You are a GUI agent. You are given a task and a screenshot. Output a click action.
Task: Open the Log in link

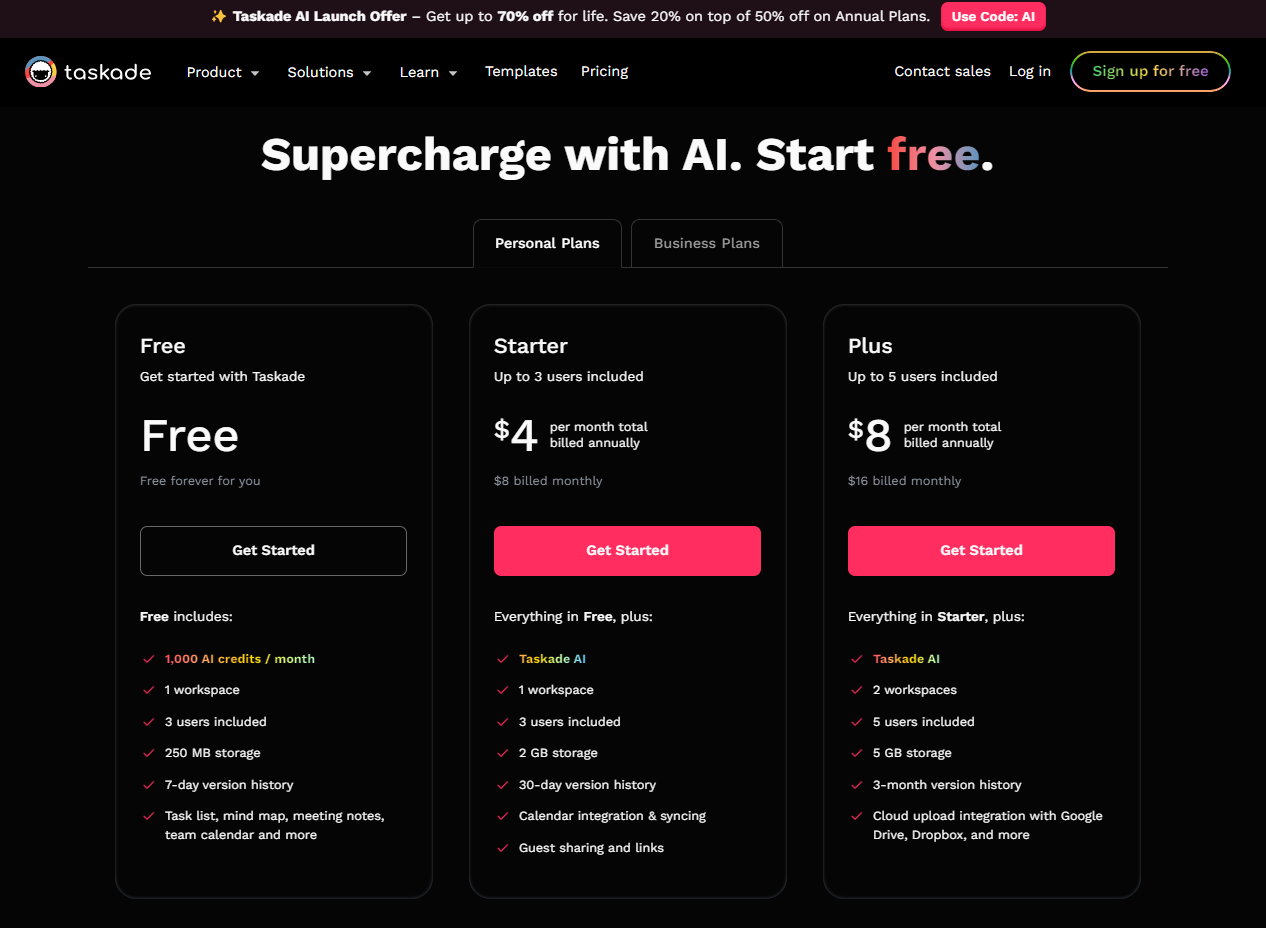(x=1029, y=71)
